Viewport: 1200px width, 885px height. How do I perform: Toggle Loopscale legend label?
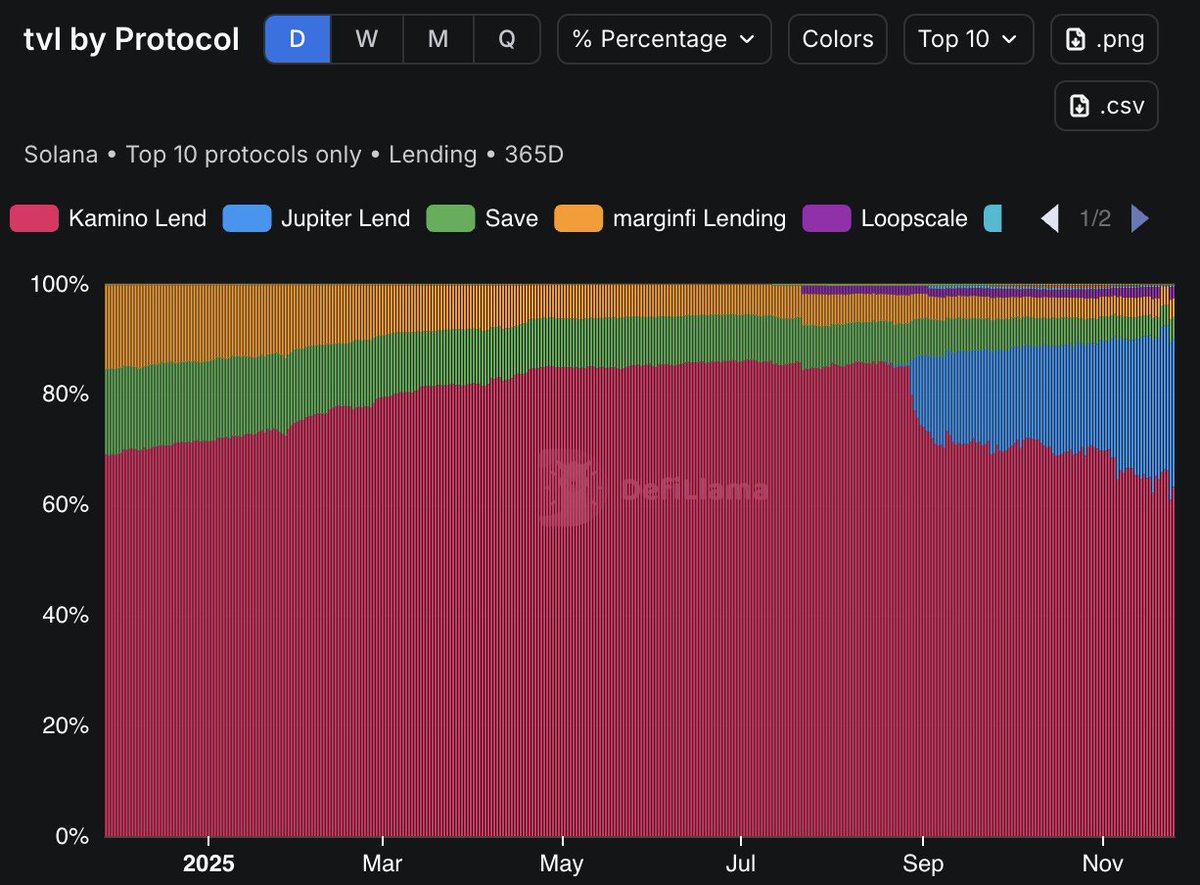point(914,218)
